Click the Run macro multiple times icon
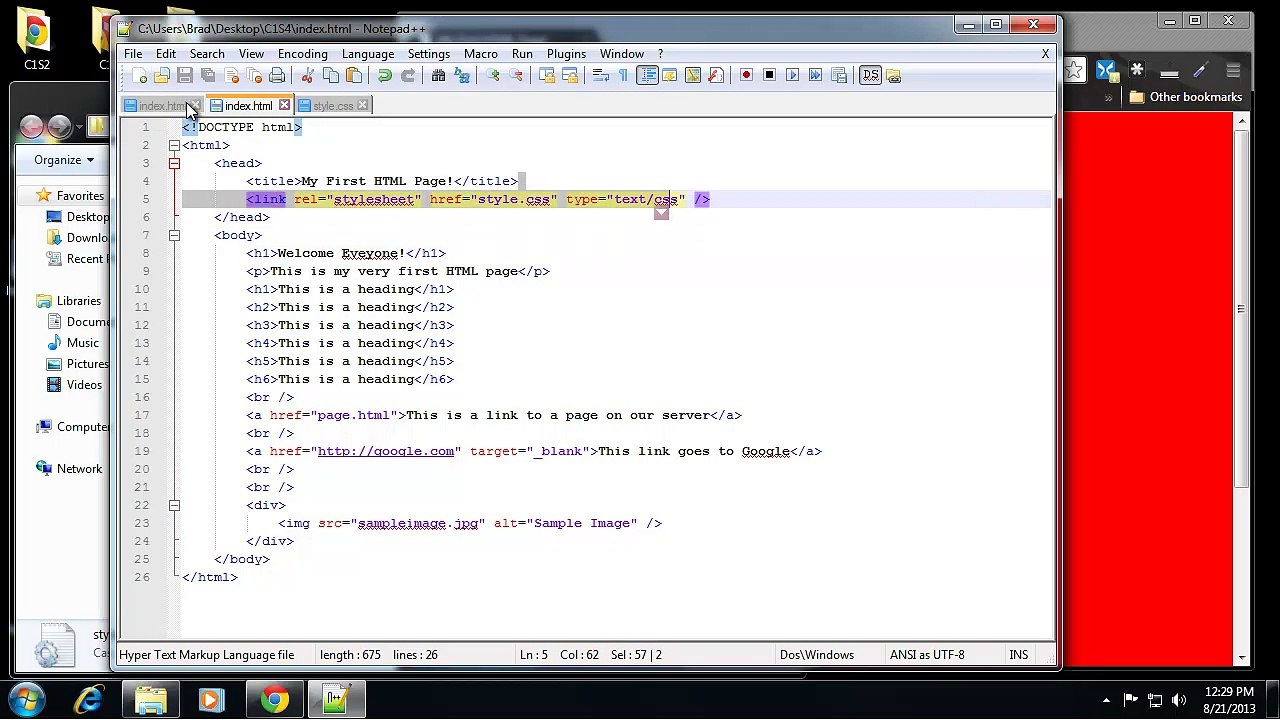 (x=815, y=76)
